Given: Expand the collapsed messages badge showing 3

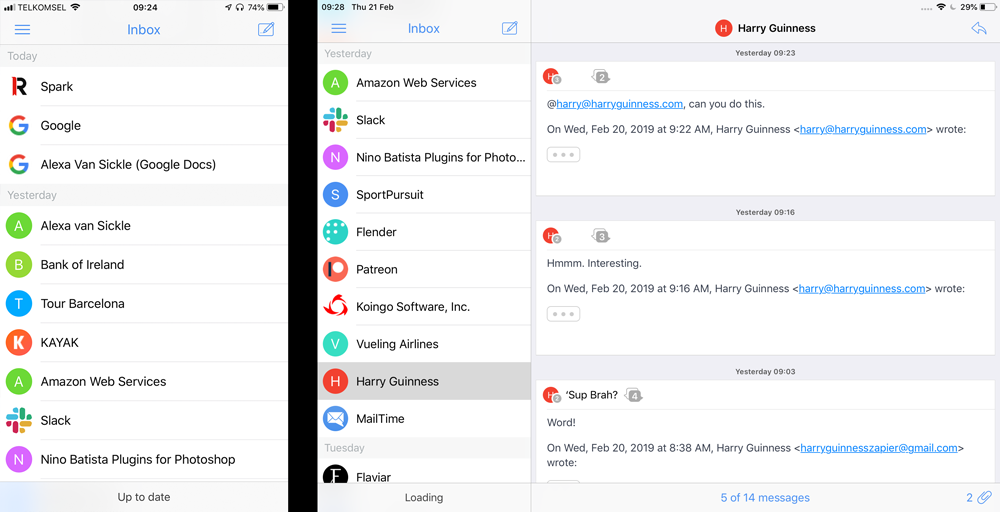Looking at the screenshot, I should (600, 236).
